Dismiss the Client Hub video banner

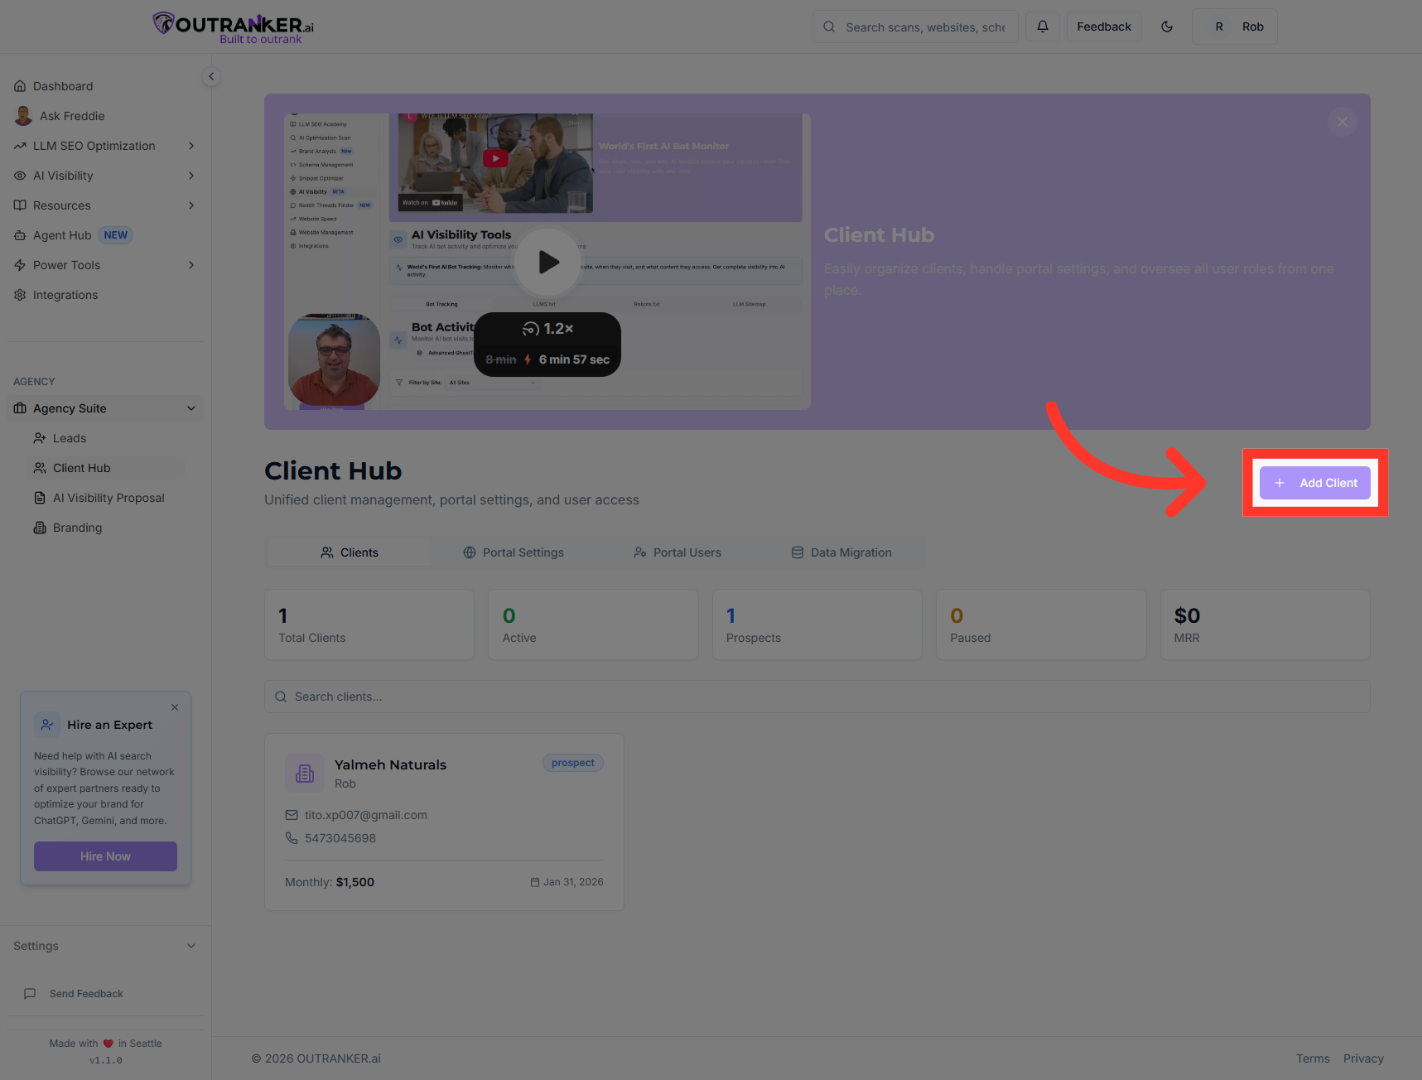coord(1342,122)
